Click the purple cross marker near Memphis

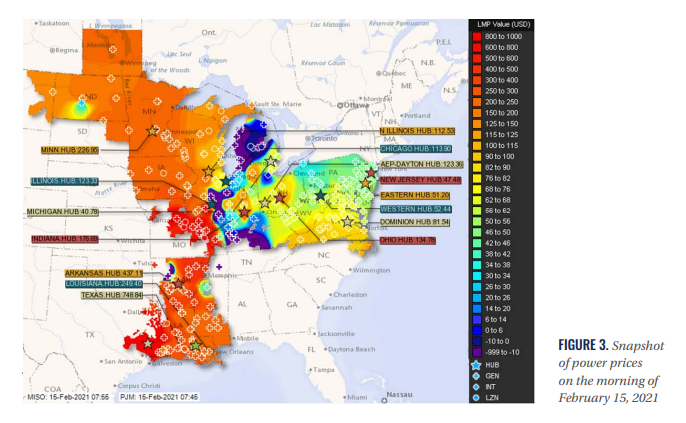(219, 267)
